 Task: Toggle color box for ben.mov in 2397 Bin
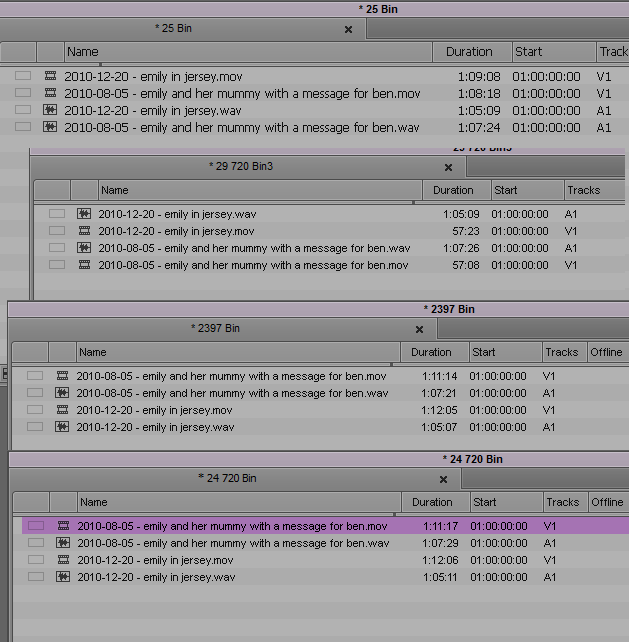point(35,375)
